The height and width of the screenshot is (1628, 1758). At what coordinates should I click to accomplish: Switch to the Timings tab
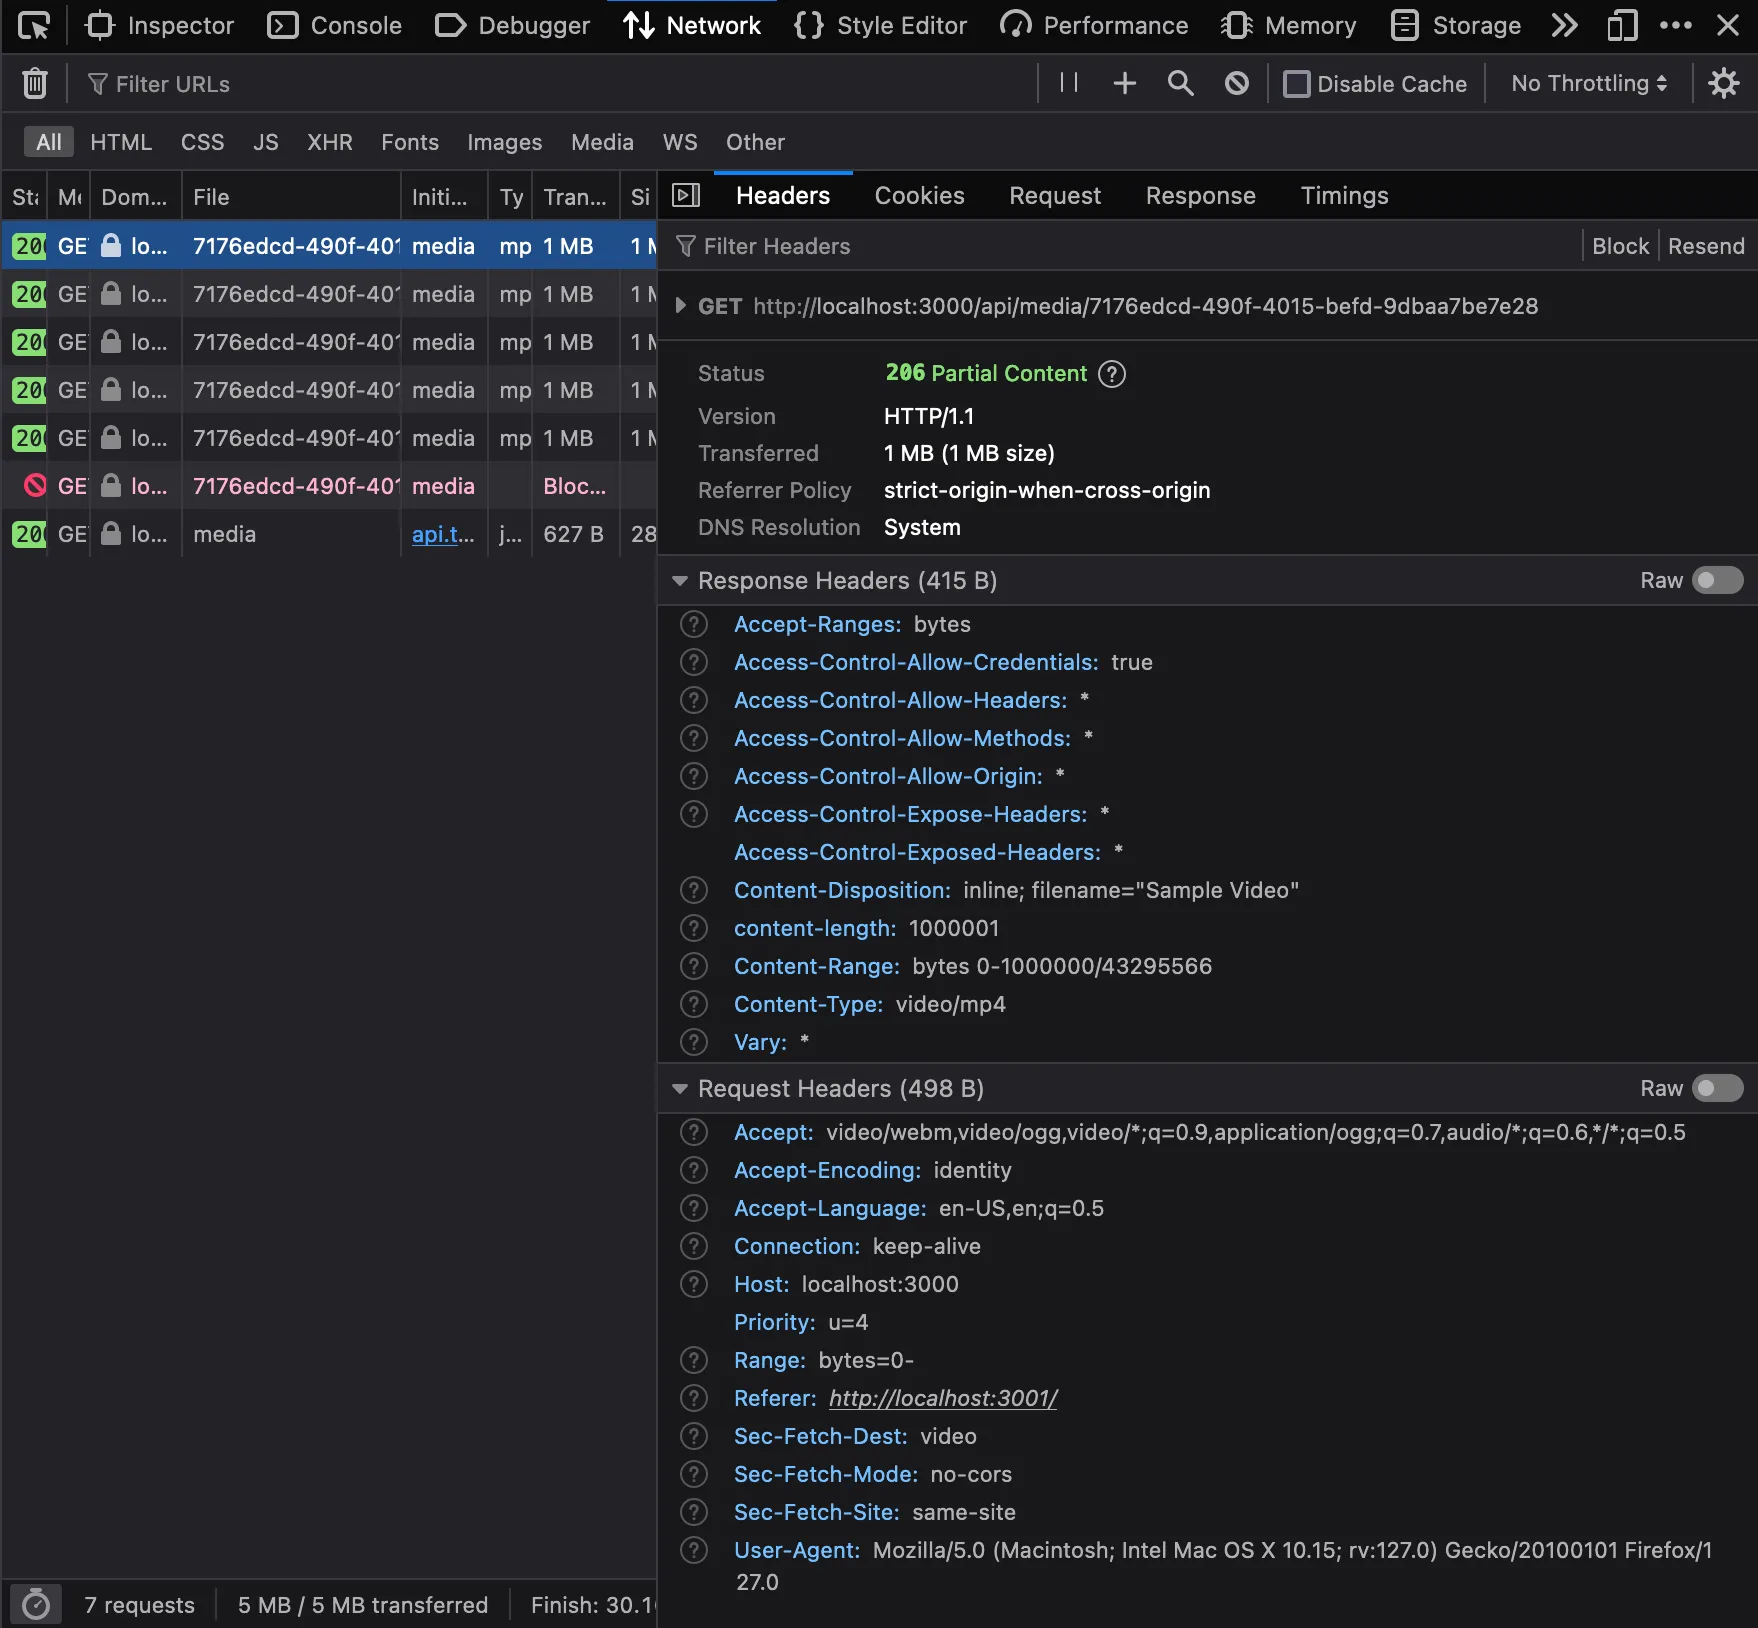[x=1344, y=196]
